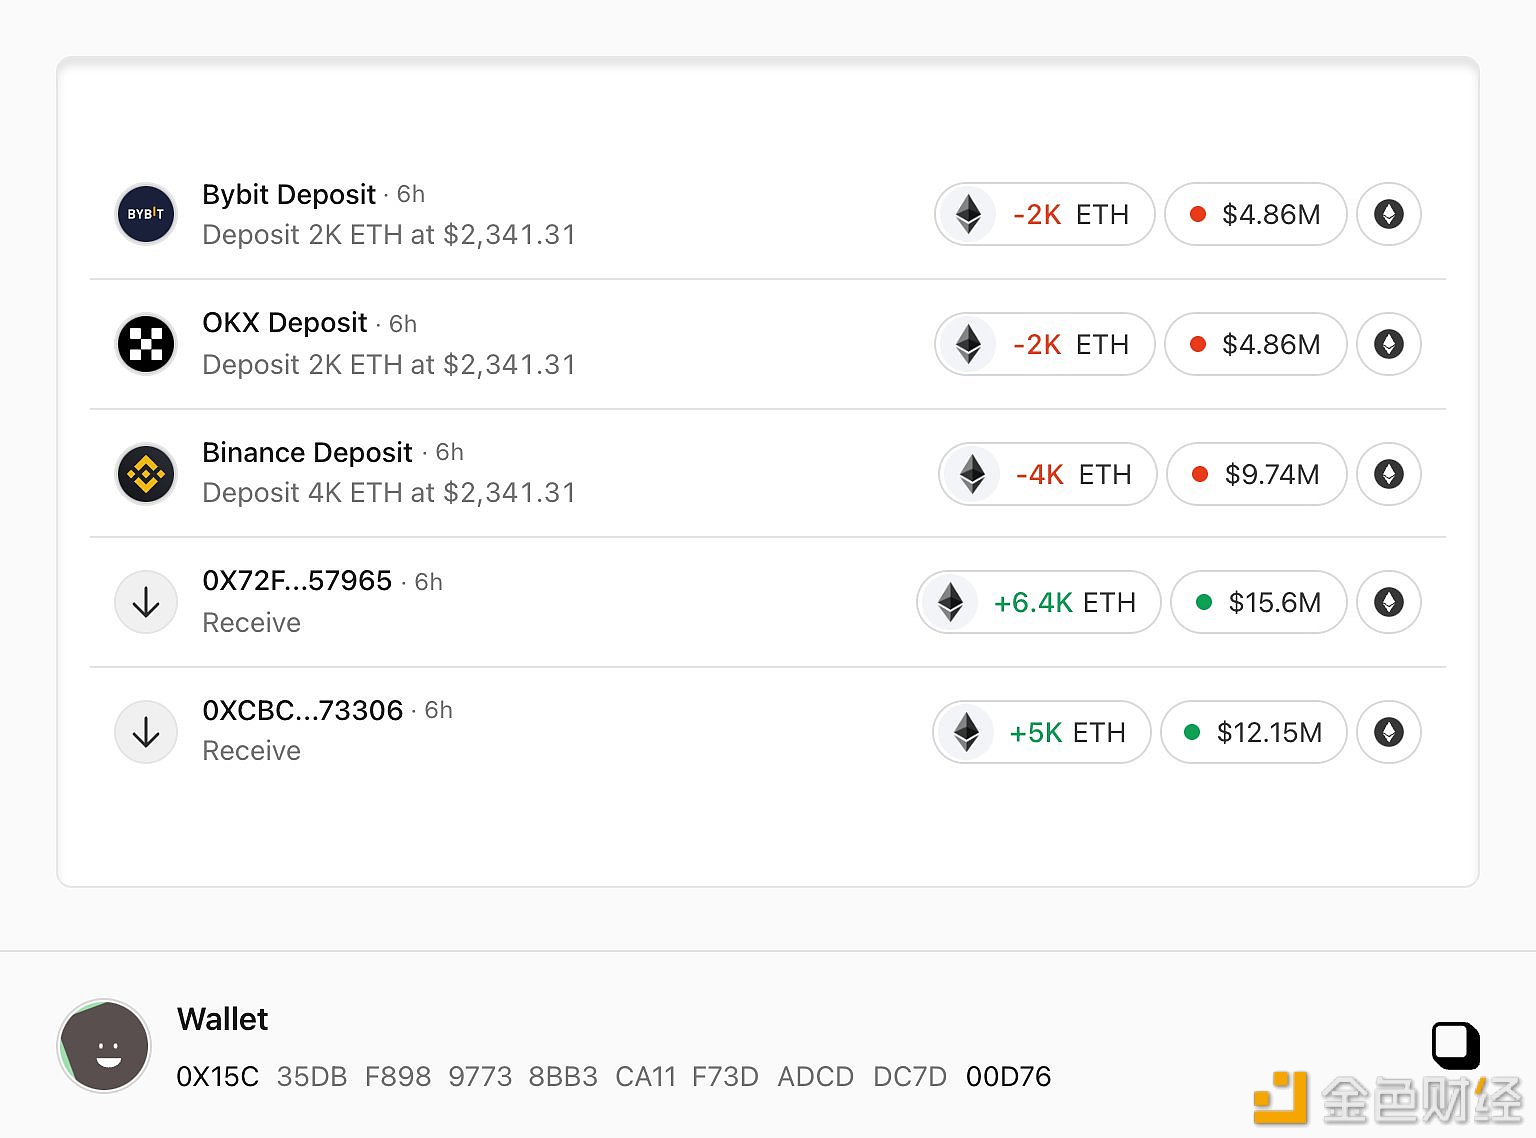Open Ethereum chain icon in Bybit Deposit row

[x=1389, y=214]
